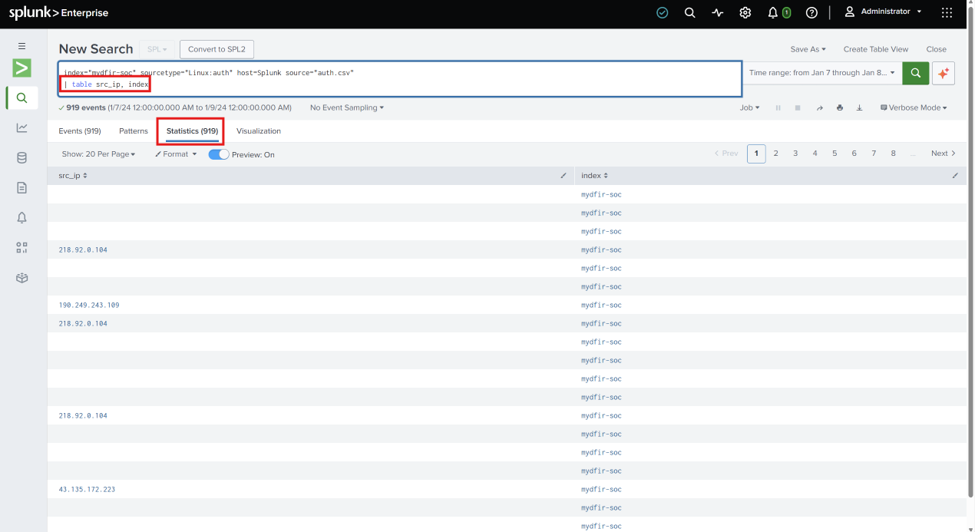Viewport: 975px width, 532px height.
Task: Open the Save As dropdown
Action: pyautogui.click(x=808, y=49)
